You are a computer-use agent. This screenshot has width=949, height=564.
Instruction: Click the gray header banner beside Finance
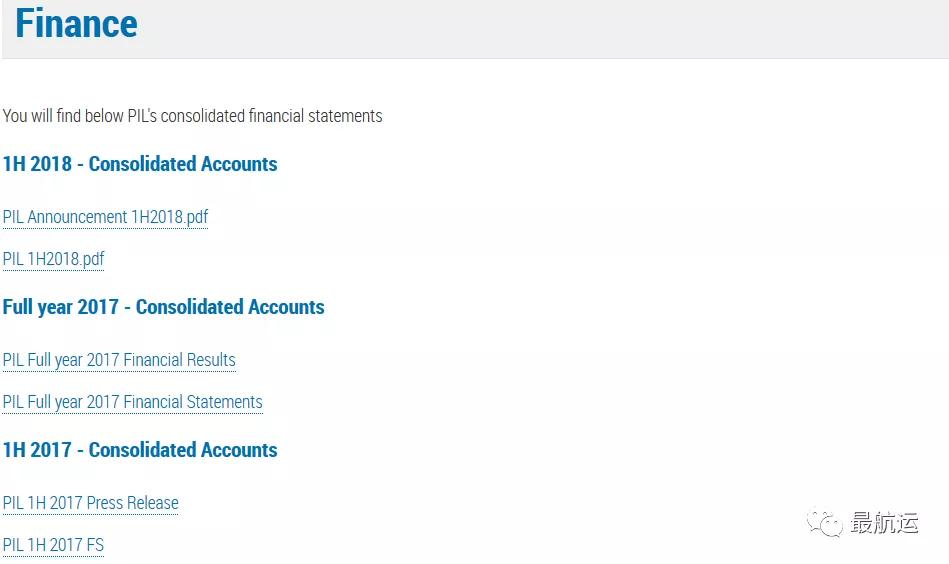(x=545, y=28)
